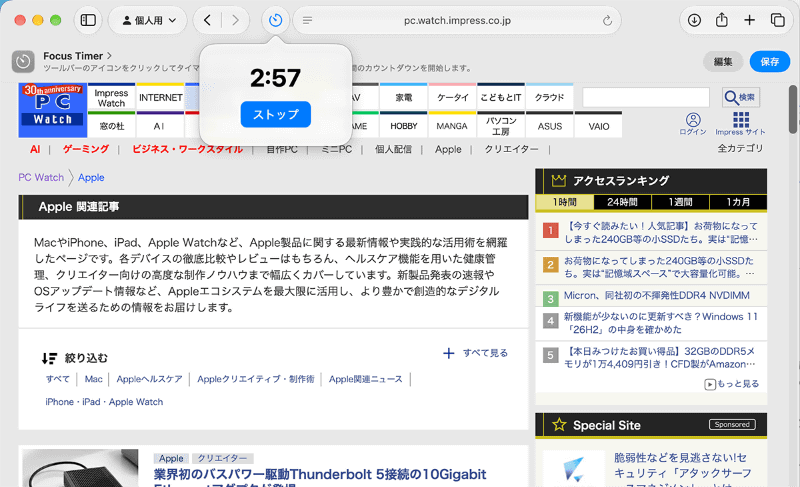Open ビジネス・ワークスタイル category link
The height and width of the screenshot is (487, 800).
point(187,149)
